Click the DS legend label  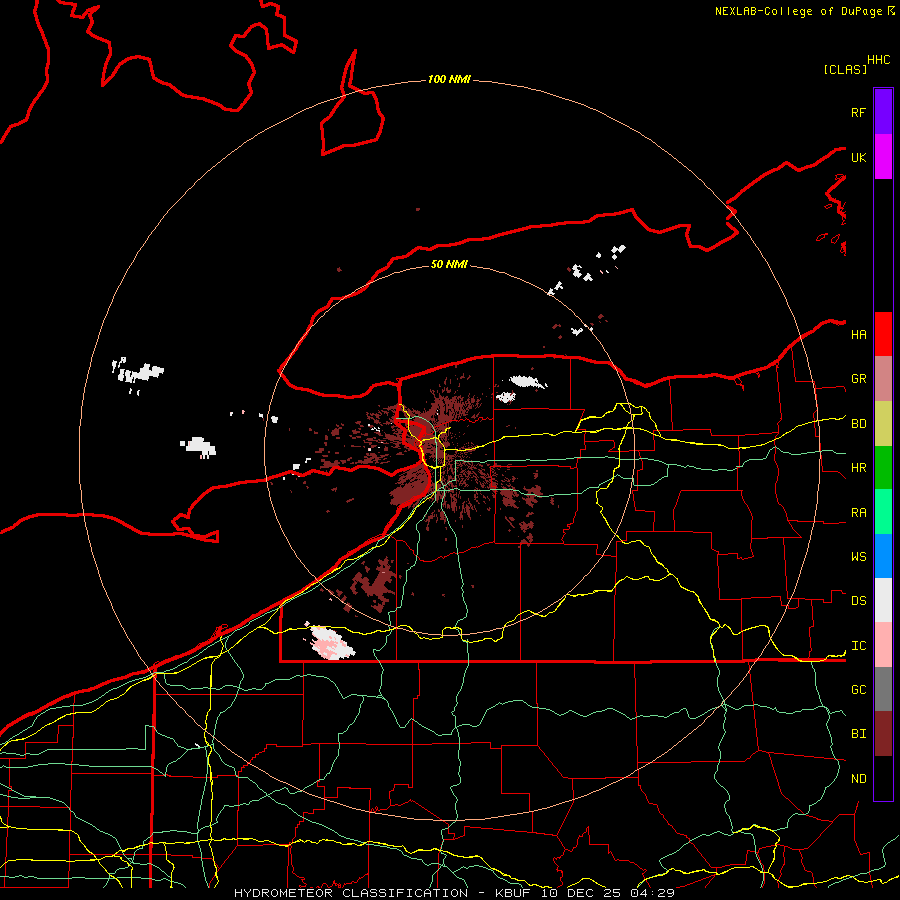click(858, 601)
